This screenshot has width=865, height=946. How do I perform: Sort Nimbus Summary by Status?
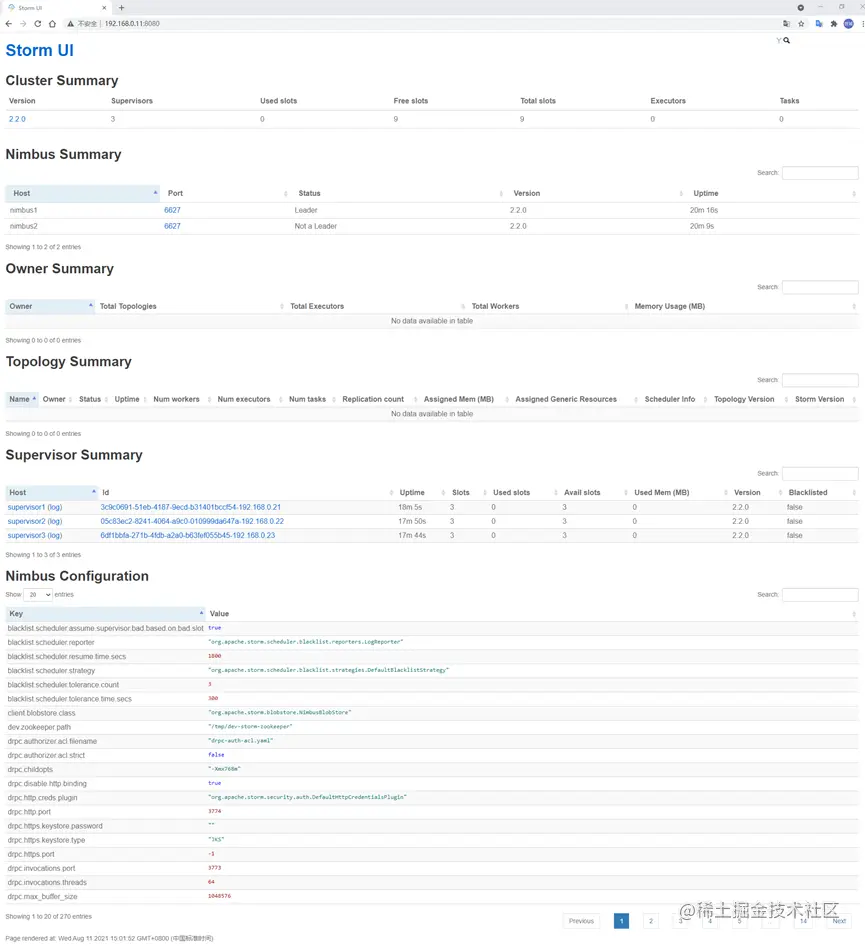pyautogui.click(x=398, y=193)
